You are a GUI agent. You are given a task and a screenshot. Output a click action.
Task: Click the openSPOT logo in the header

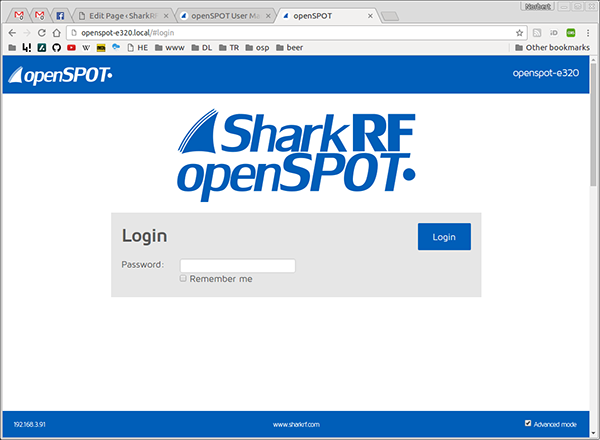[60, 75]
